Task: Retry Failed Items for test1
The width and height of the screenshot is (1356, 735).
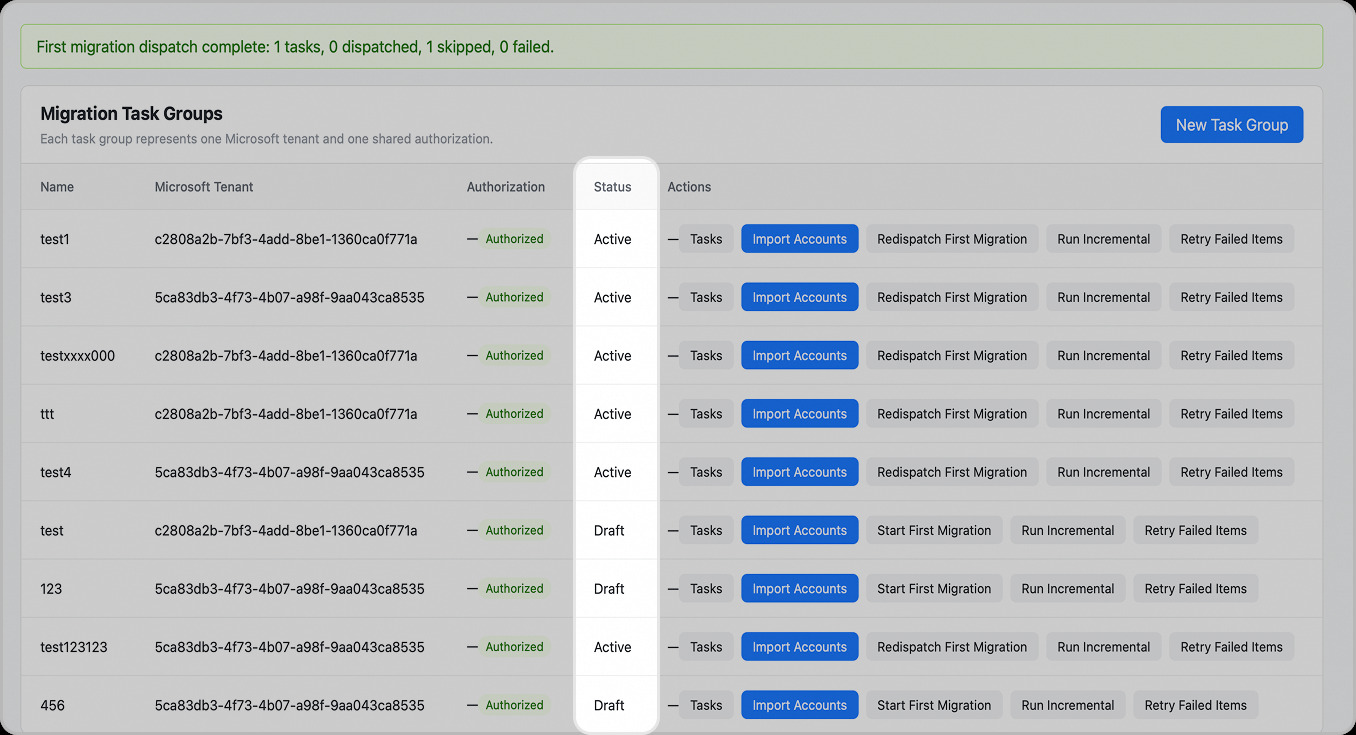Action: (1231, 239)
